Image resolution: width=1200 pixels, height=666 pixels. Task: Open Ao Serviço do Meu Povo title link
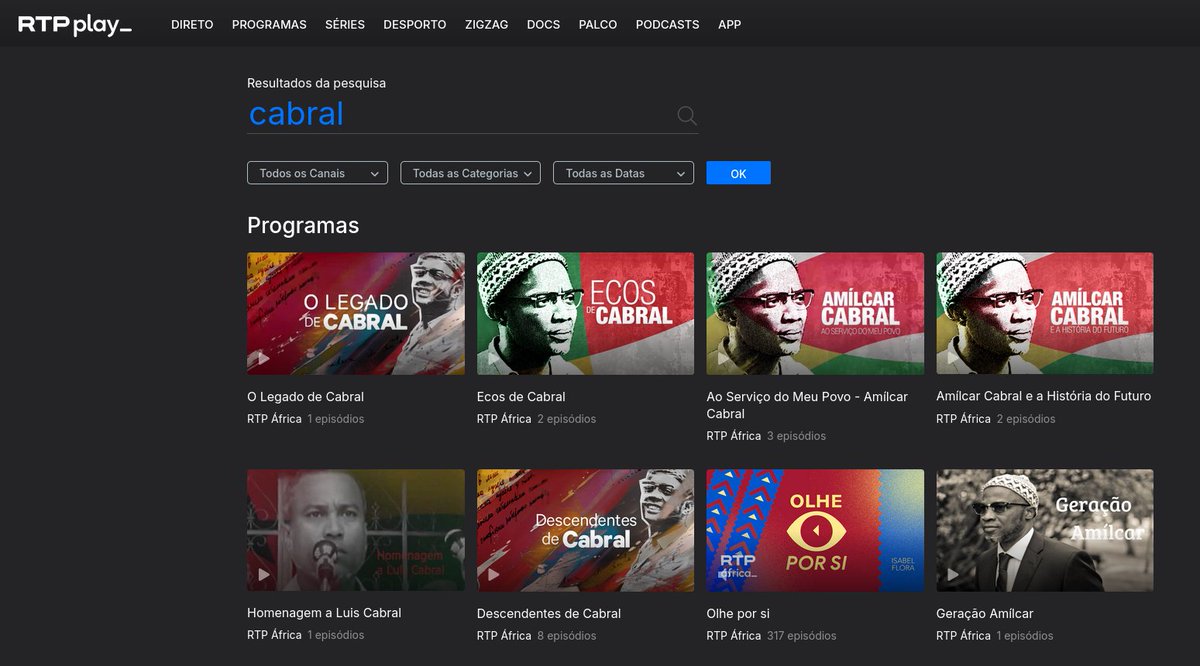point(807,405)
